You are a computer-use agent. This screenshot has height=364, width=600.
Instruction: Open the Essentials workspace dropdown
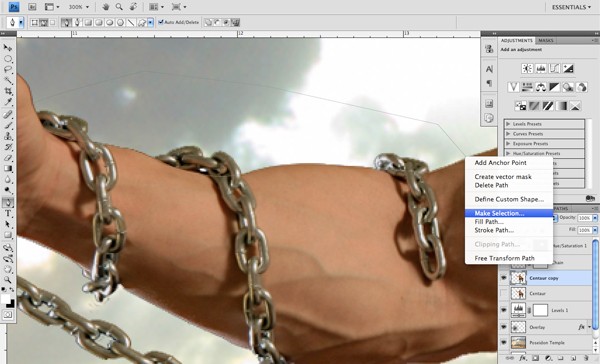coord(571,7)
